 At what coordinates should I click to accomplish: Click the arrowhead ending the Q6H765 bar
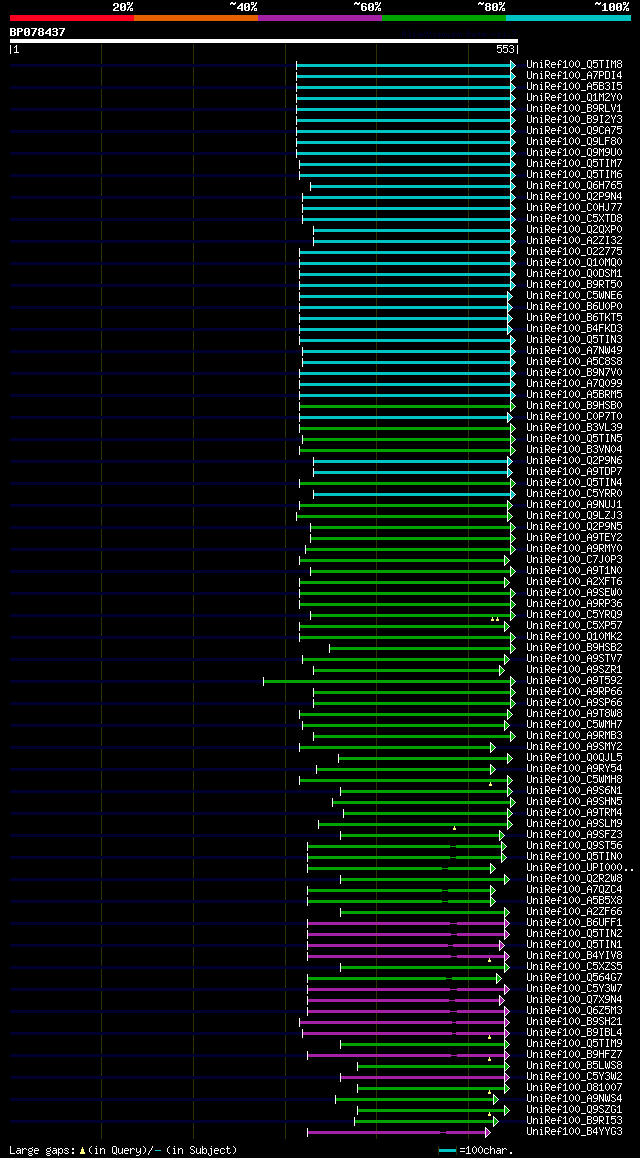[513, 186]
